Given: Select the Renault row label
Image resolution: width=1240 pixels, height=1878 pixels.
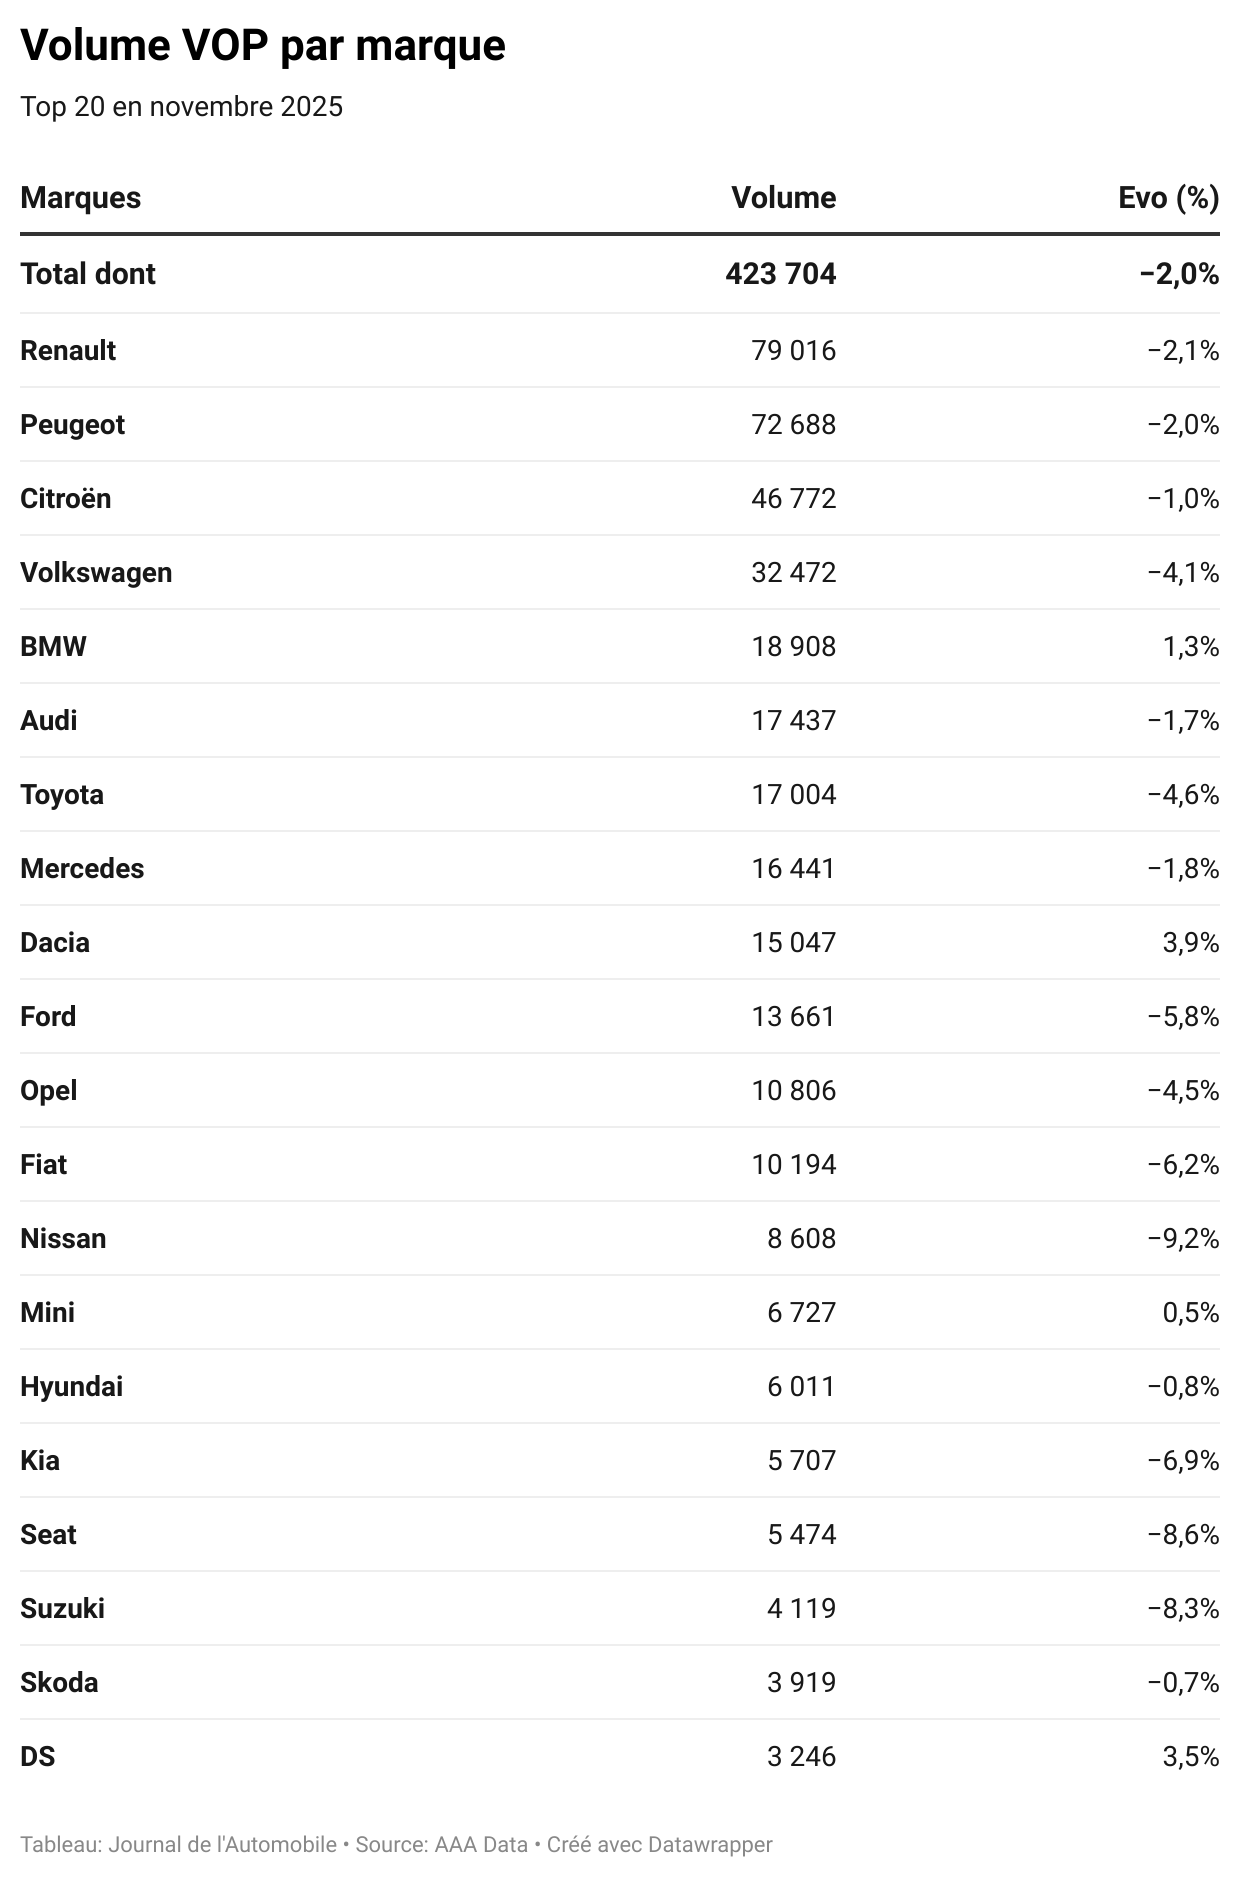Looking at the screenshot, I should point(68,351).
